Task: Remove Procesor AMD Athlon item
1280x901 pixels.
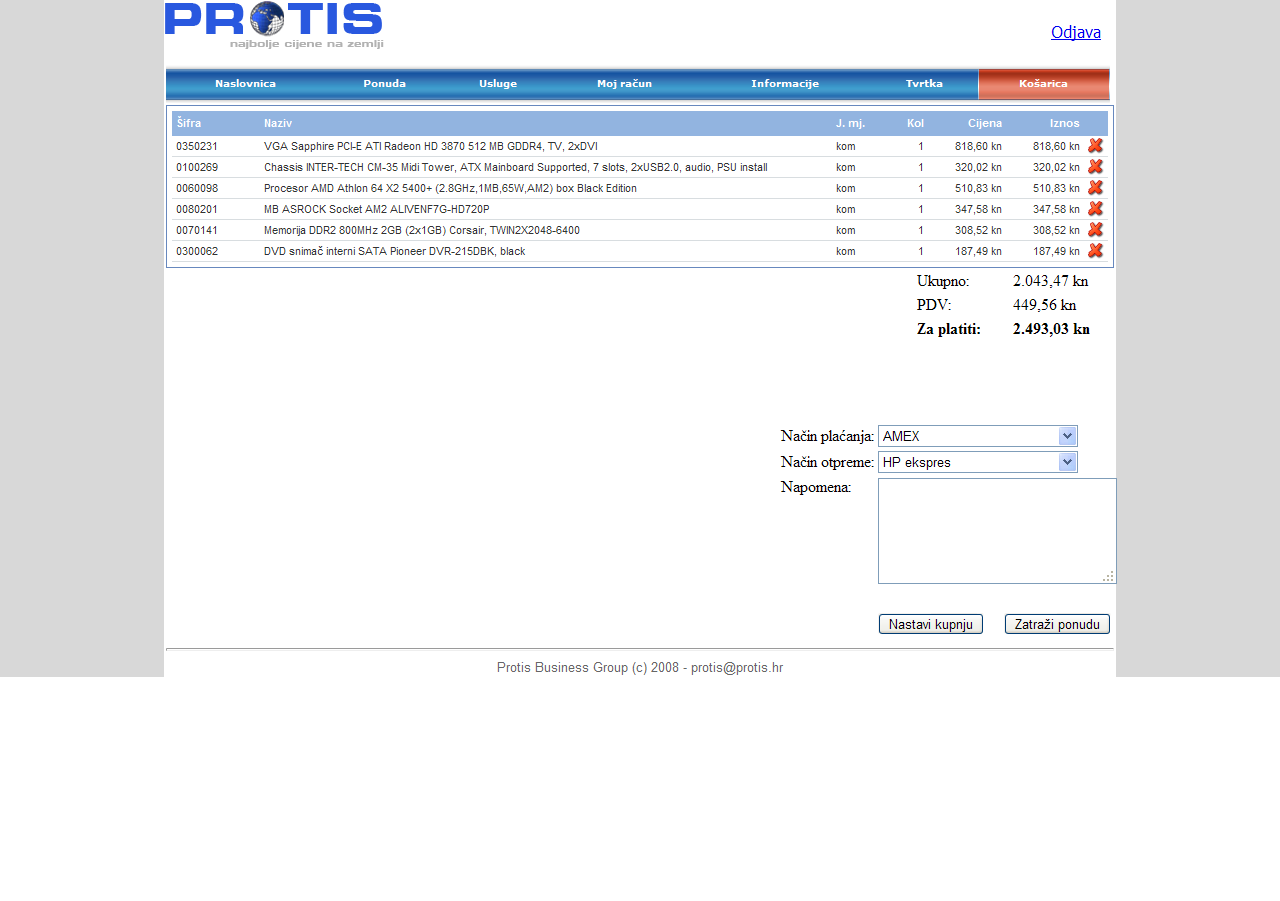Action: [x=1095, y=188]
